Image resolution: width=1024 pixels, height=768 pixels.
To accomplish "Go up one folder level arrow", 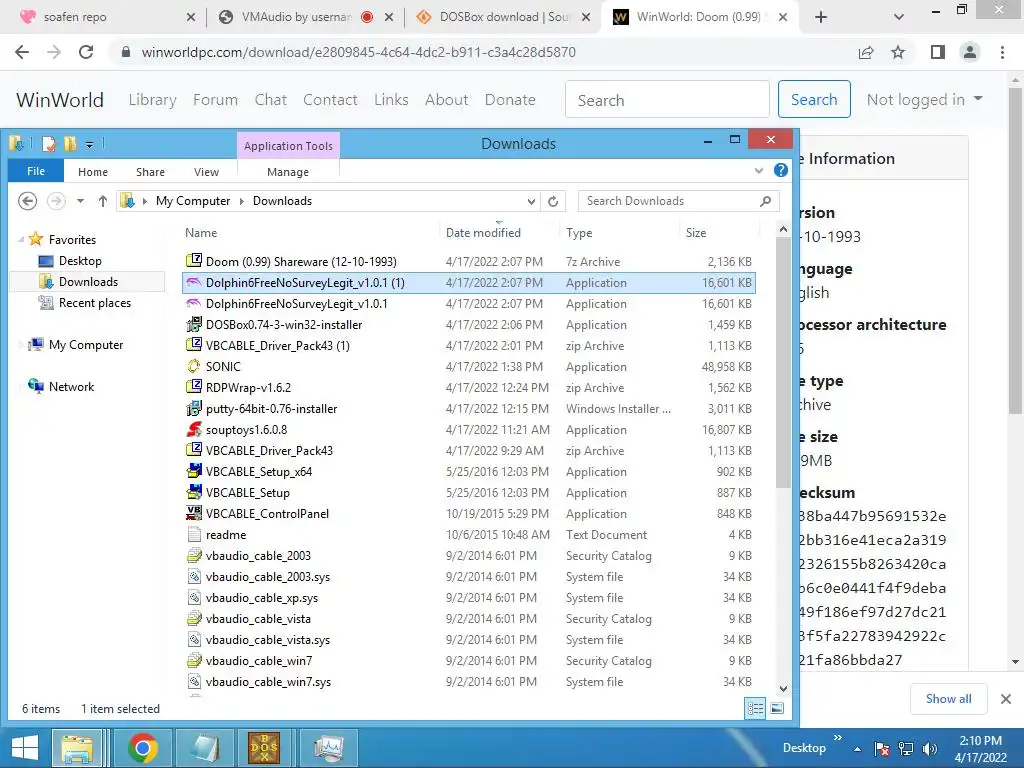I will (x=103, y=201).
